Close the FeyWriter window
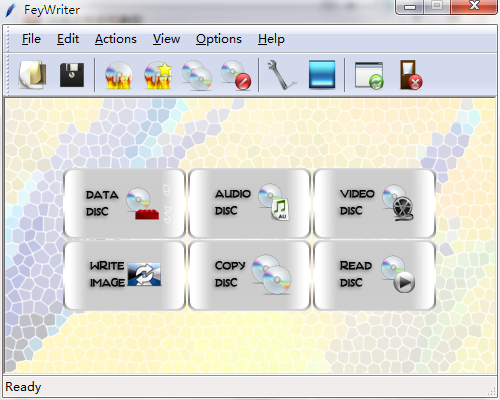The height and width of the screenshot is (400, 500). (474, 6)
